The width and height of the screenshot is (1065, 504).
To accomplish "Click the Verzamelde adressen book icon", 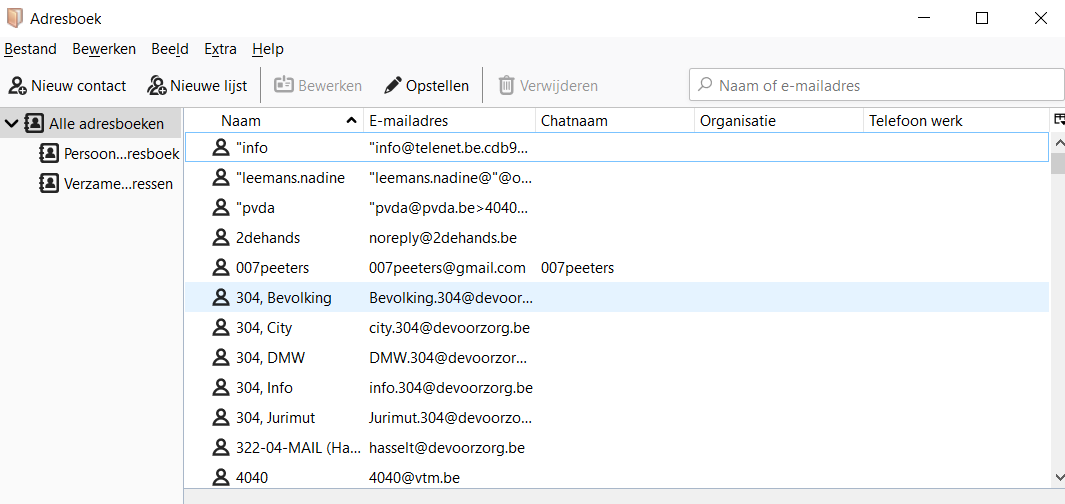I will pyautogui.click(x=48, y=183).
